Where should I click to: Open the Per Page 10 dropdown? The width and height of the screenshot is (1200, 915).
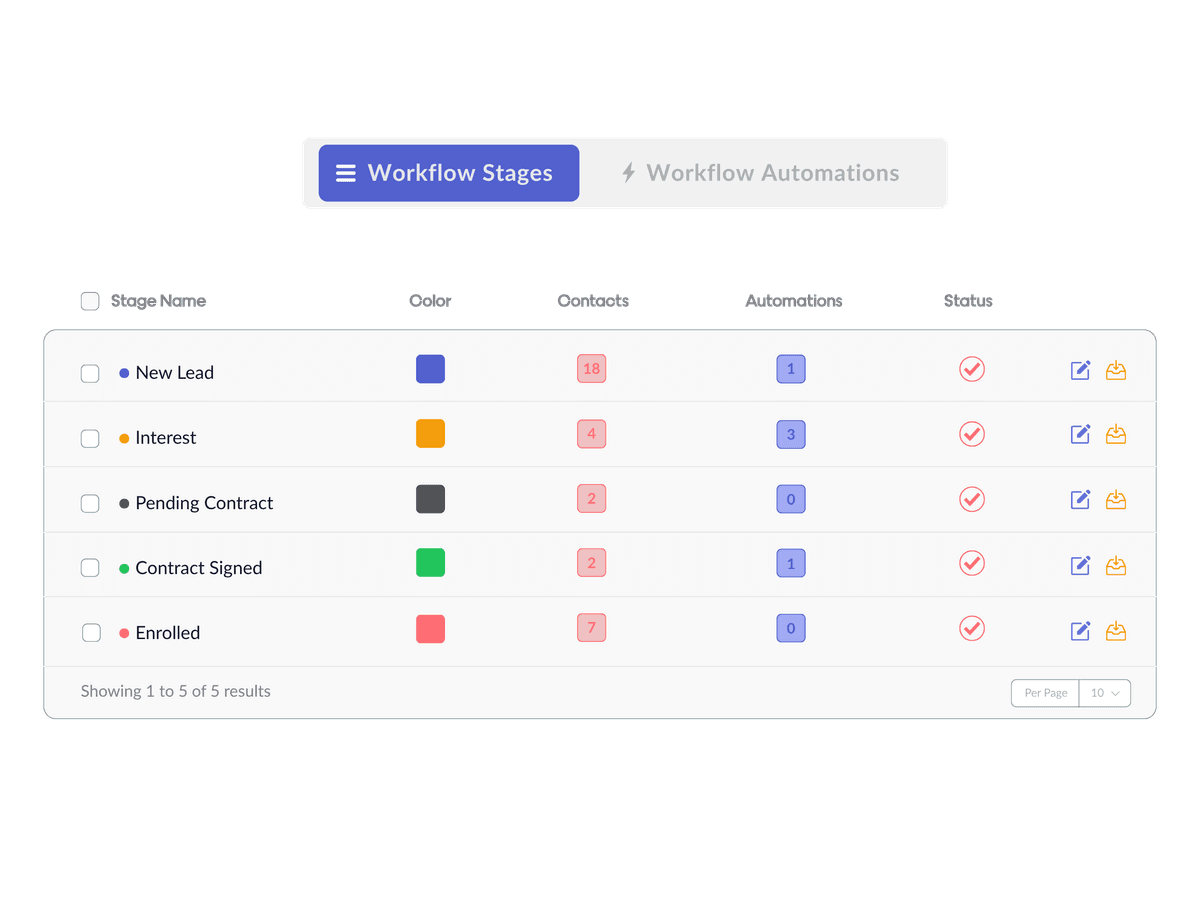click(x=1104, y=693)
